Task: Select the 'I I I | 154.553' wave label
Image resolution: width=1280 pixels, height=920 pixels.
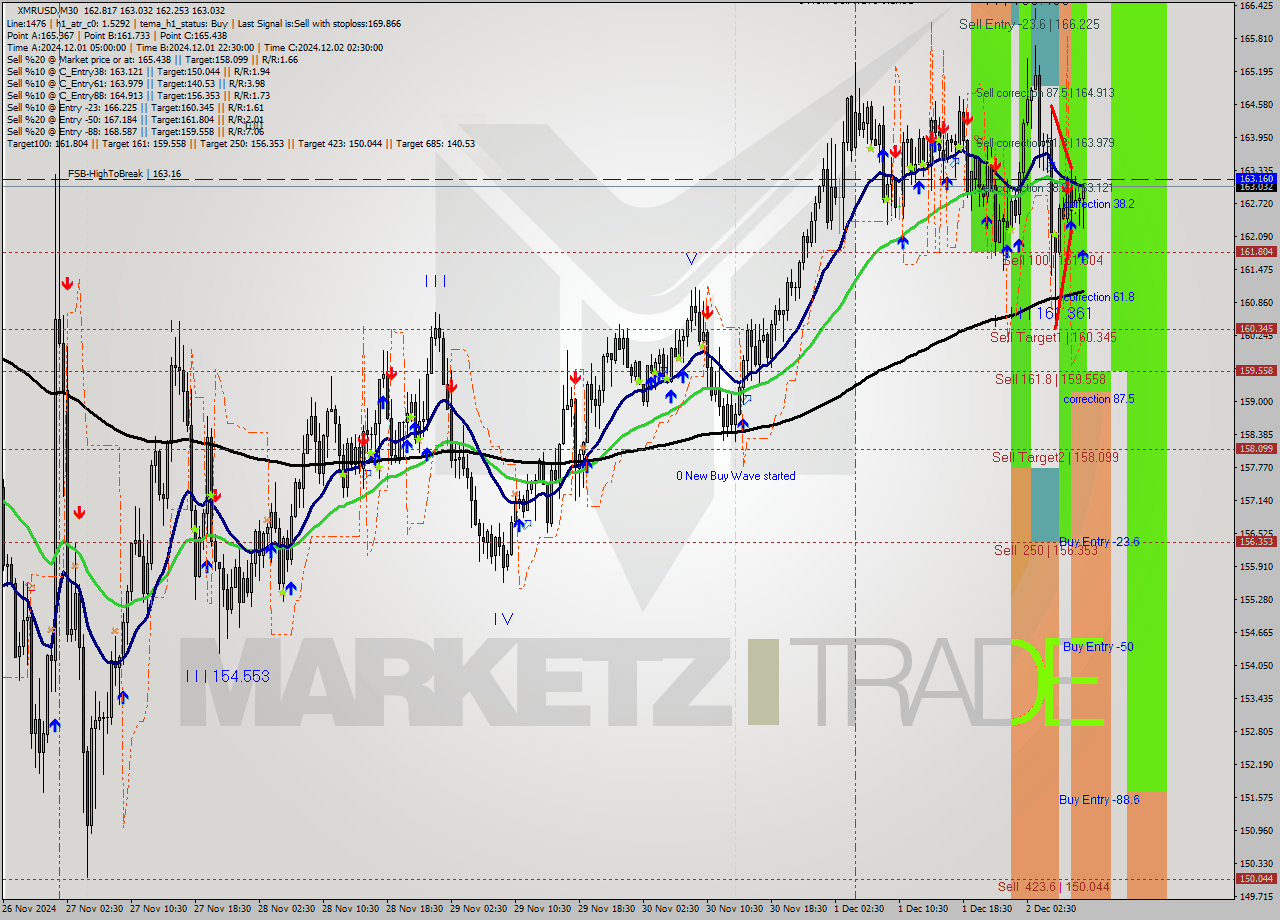Action: point(227,676)
